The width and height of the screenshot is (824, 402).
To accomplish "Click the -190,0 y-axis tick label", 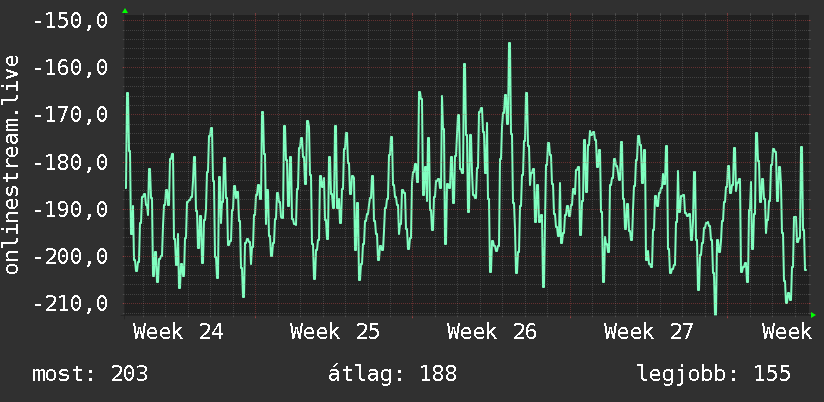I will (70, 209).
